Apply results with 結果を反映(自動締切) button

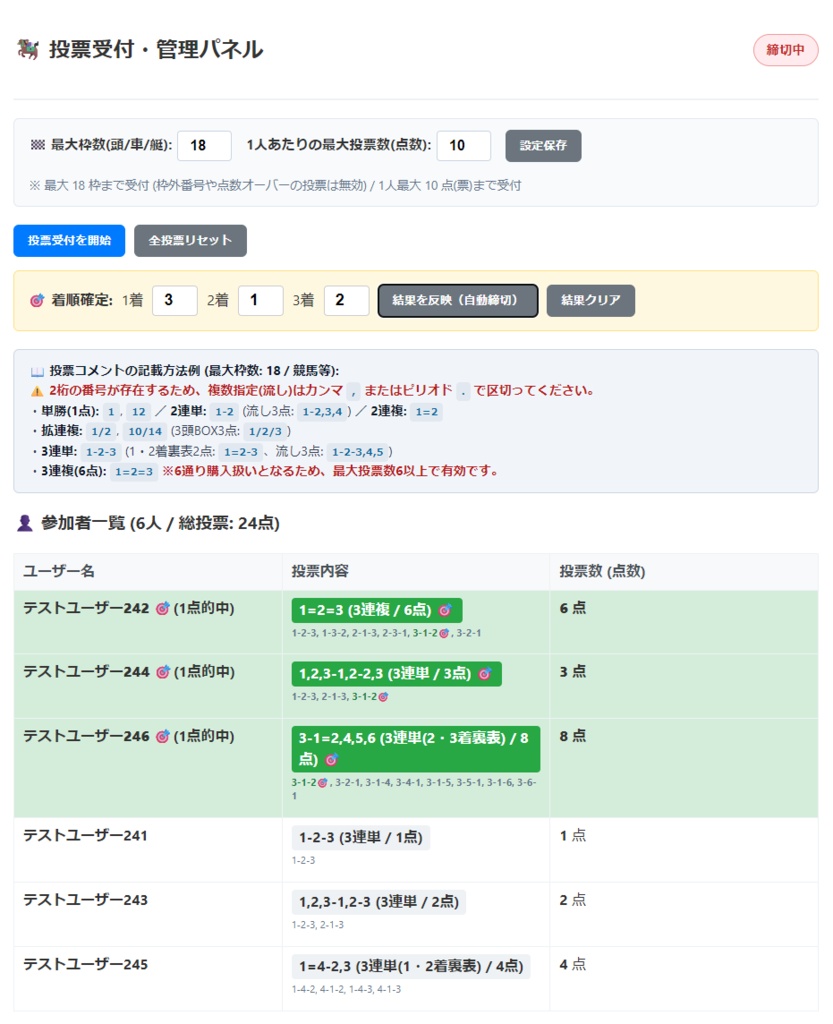[458, 300]
